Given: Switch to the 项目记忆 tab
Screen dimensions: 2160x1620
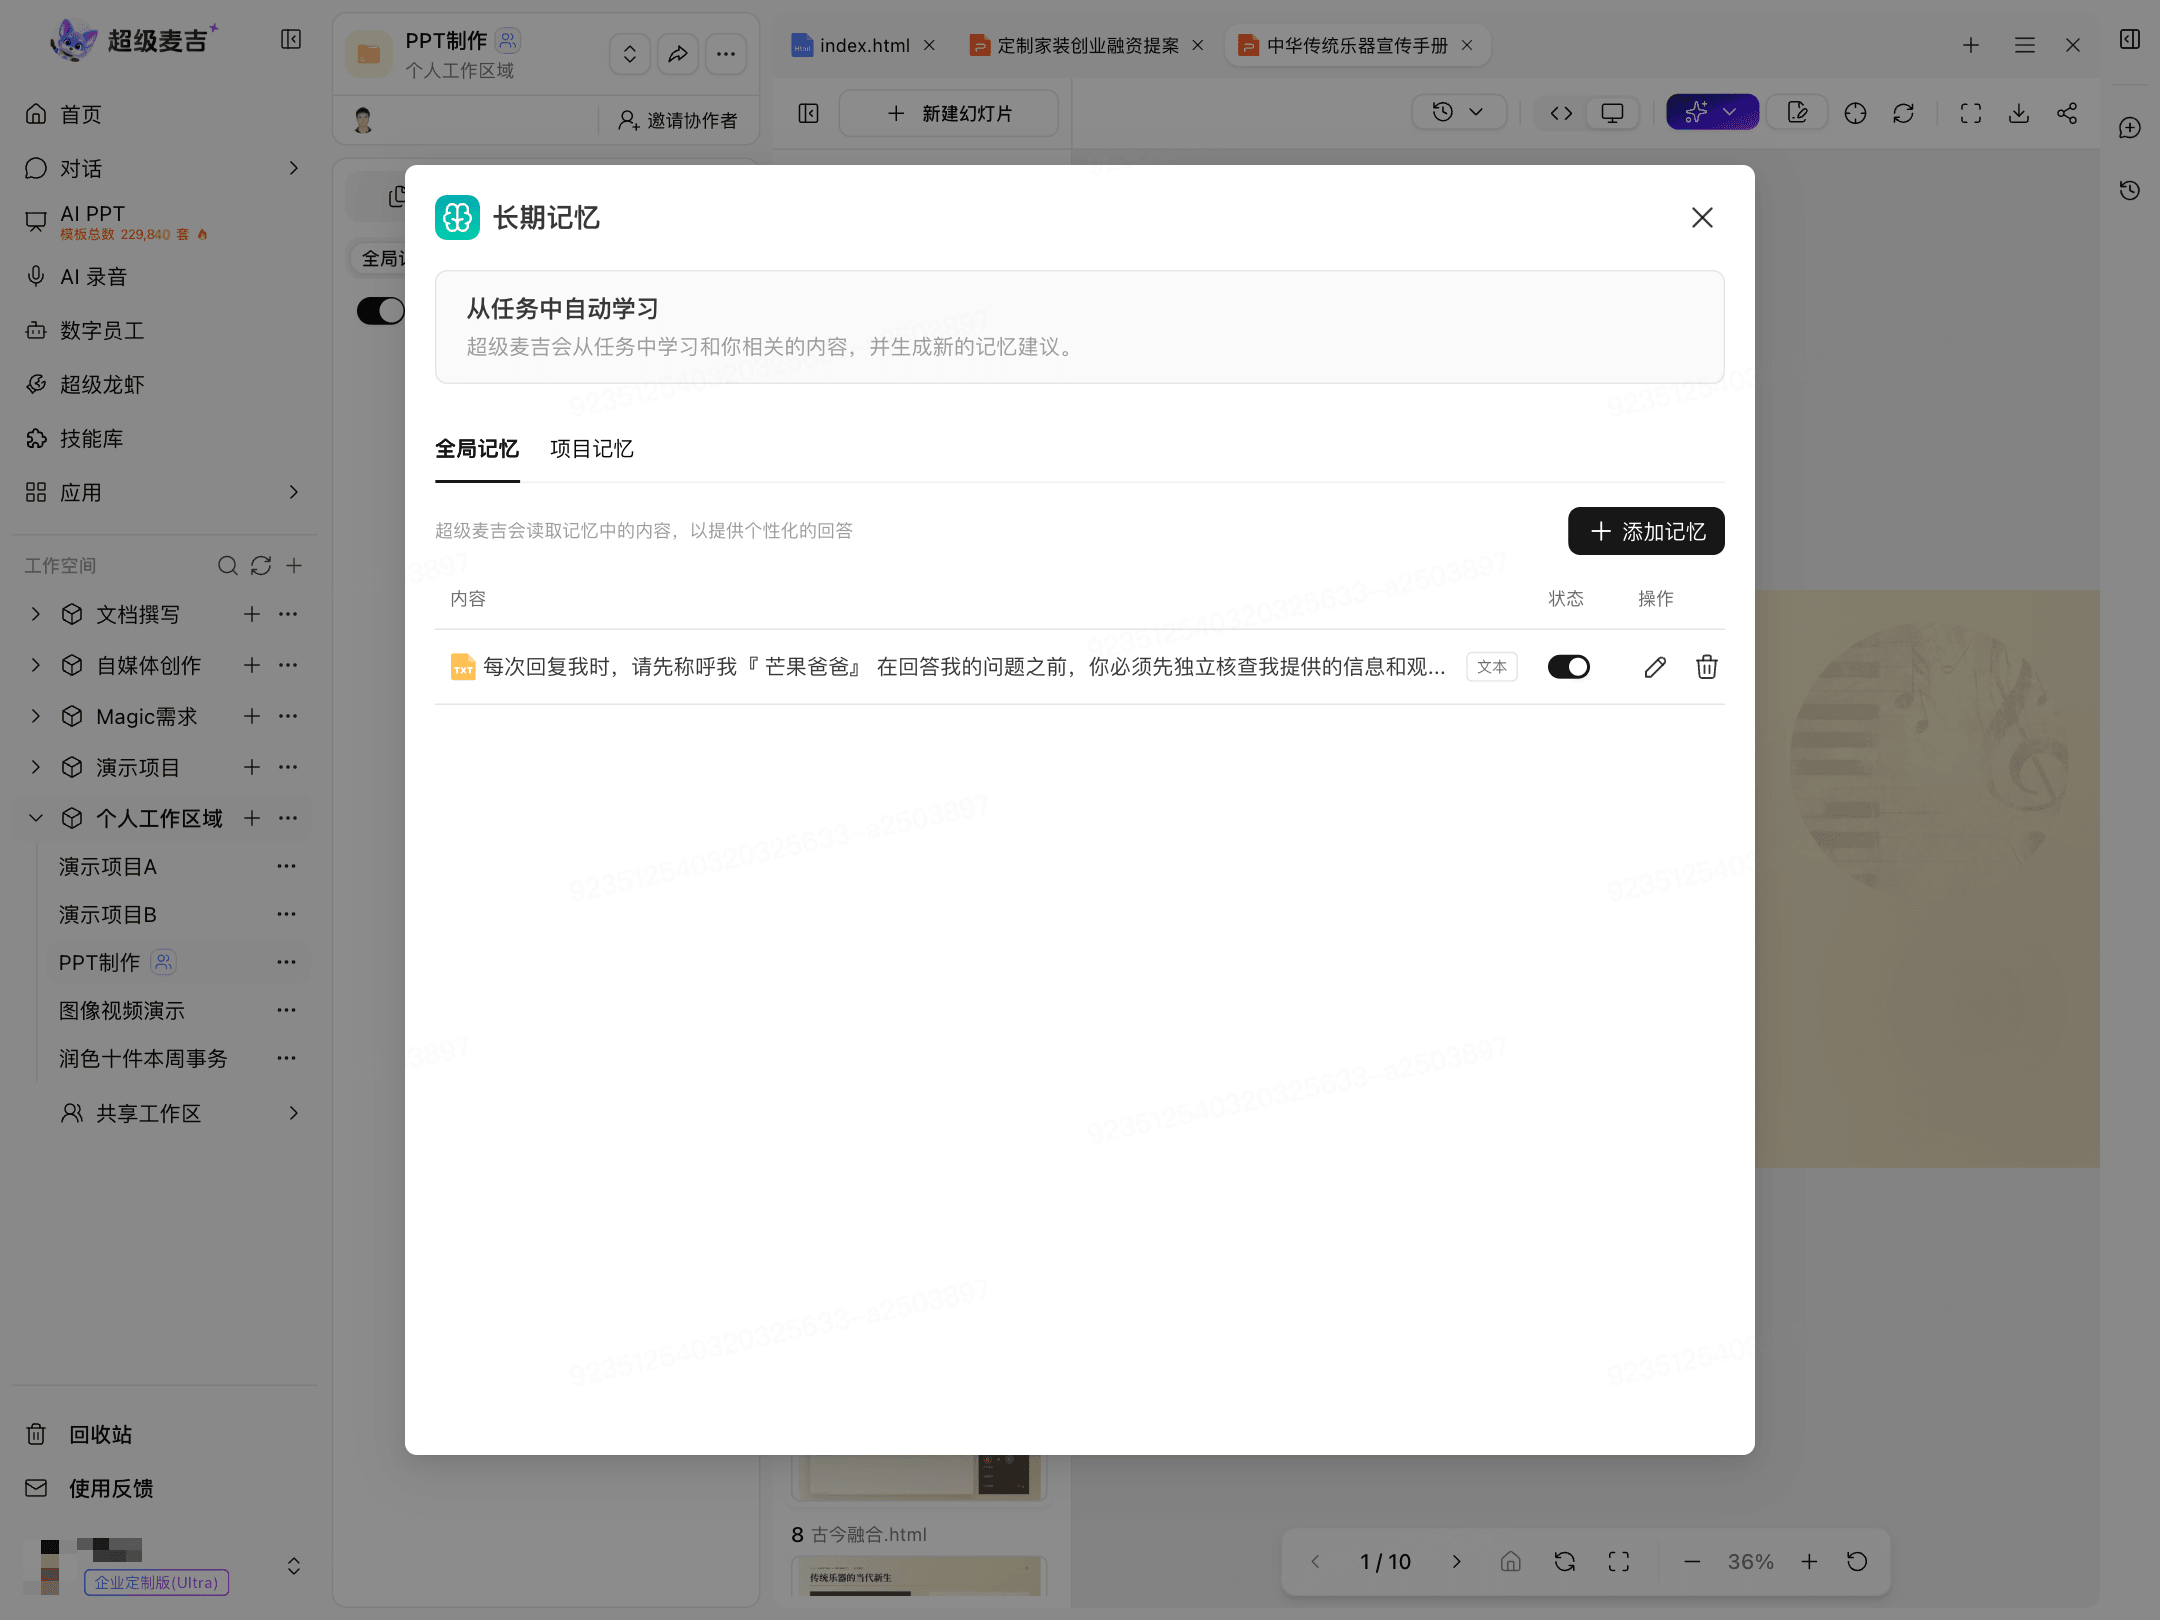Looking at the screenshot, I should pyautogui.click(x=592, y=449).
